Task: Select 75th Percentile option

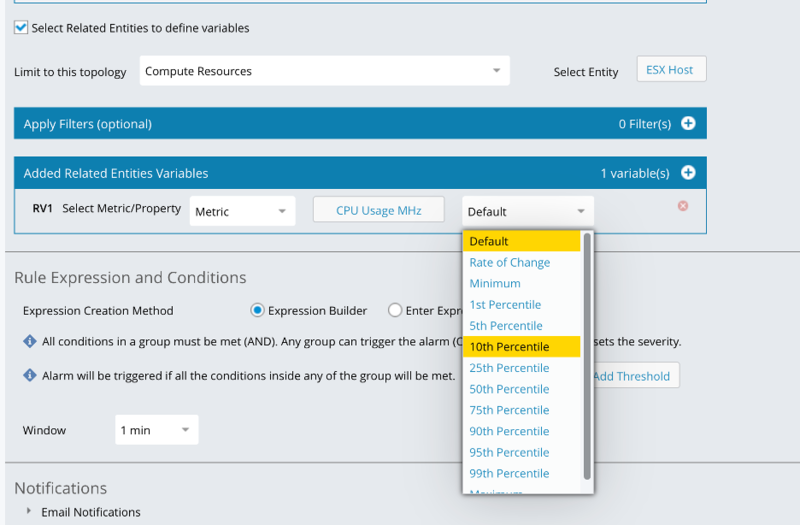Action: click(521, 410)
